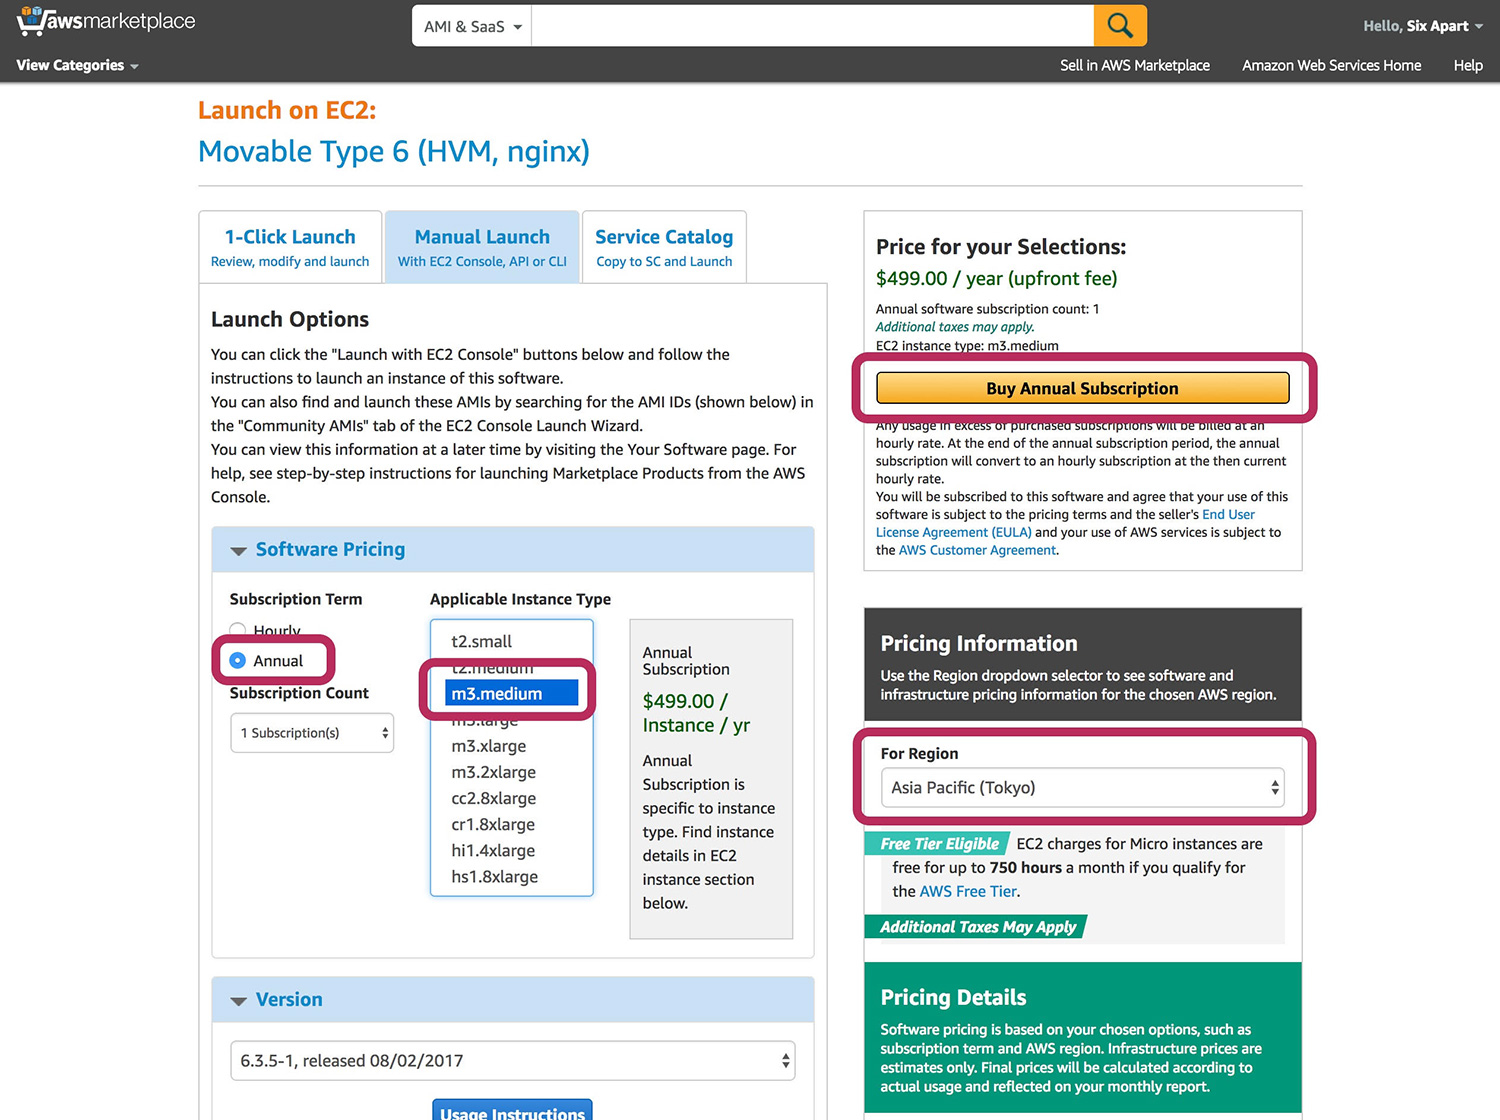Click the orange search magnifier button
Image resolution: width=1500 pixels, height=1120 pixels.
point(1120,26)
